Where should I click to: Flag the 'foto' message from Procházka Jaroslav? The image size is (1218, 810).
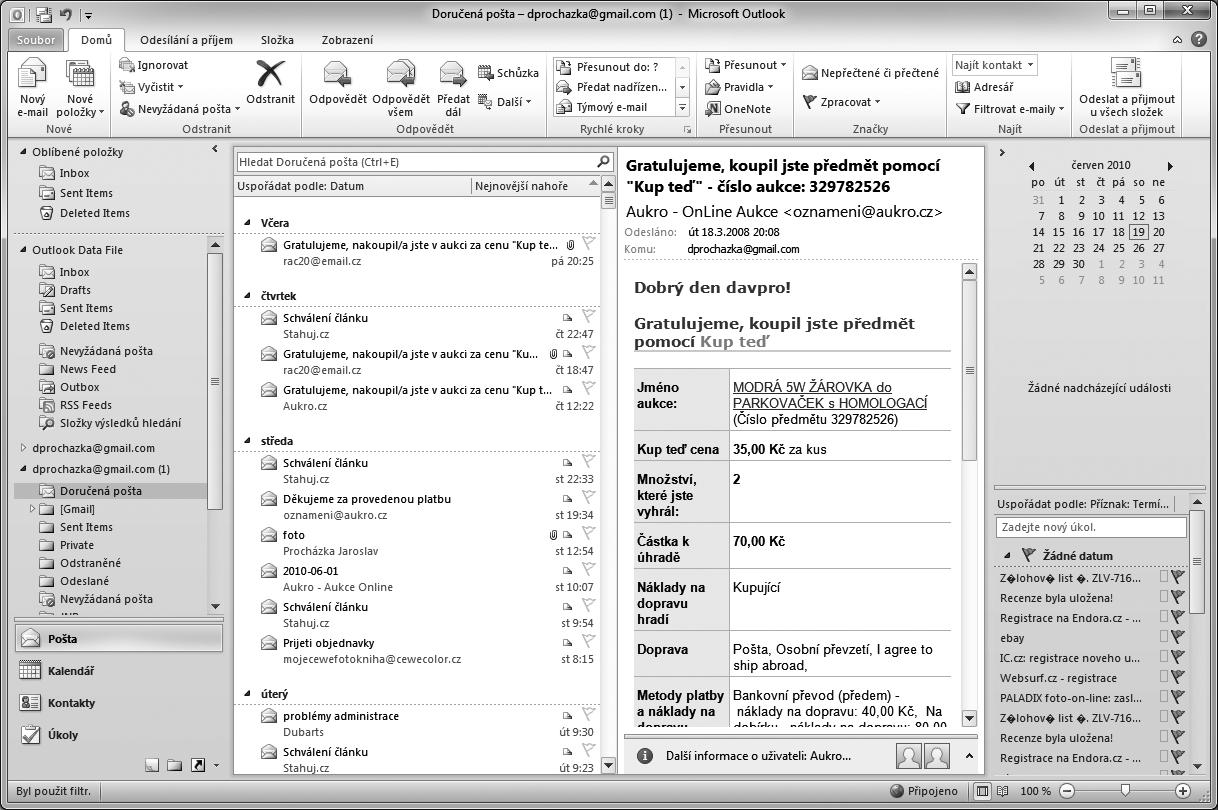point(589,535)
